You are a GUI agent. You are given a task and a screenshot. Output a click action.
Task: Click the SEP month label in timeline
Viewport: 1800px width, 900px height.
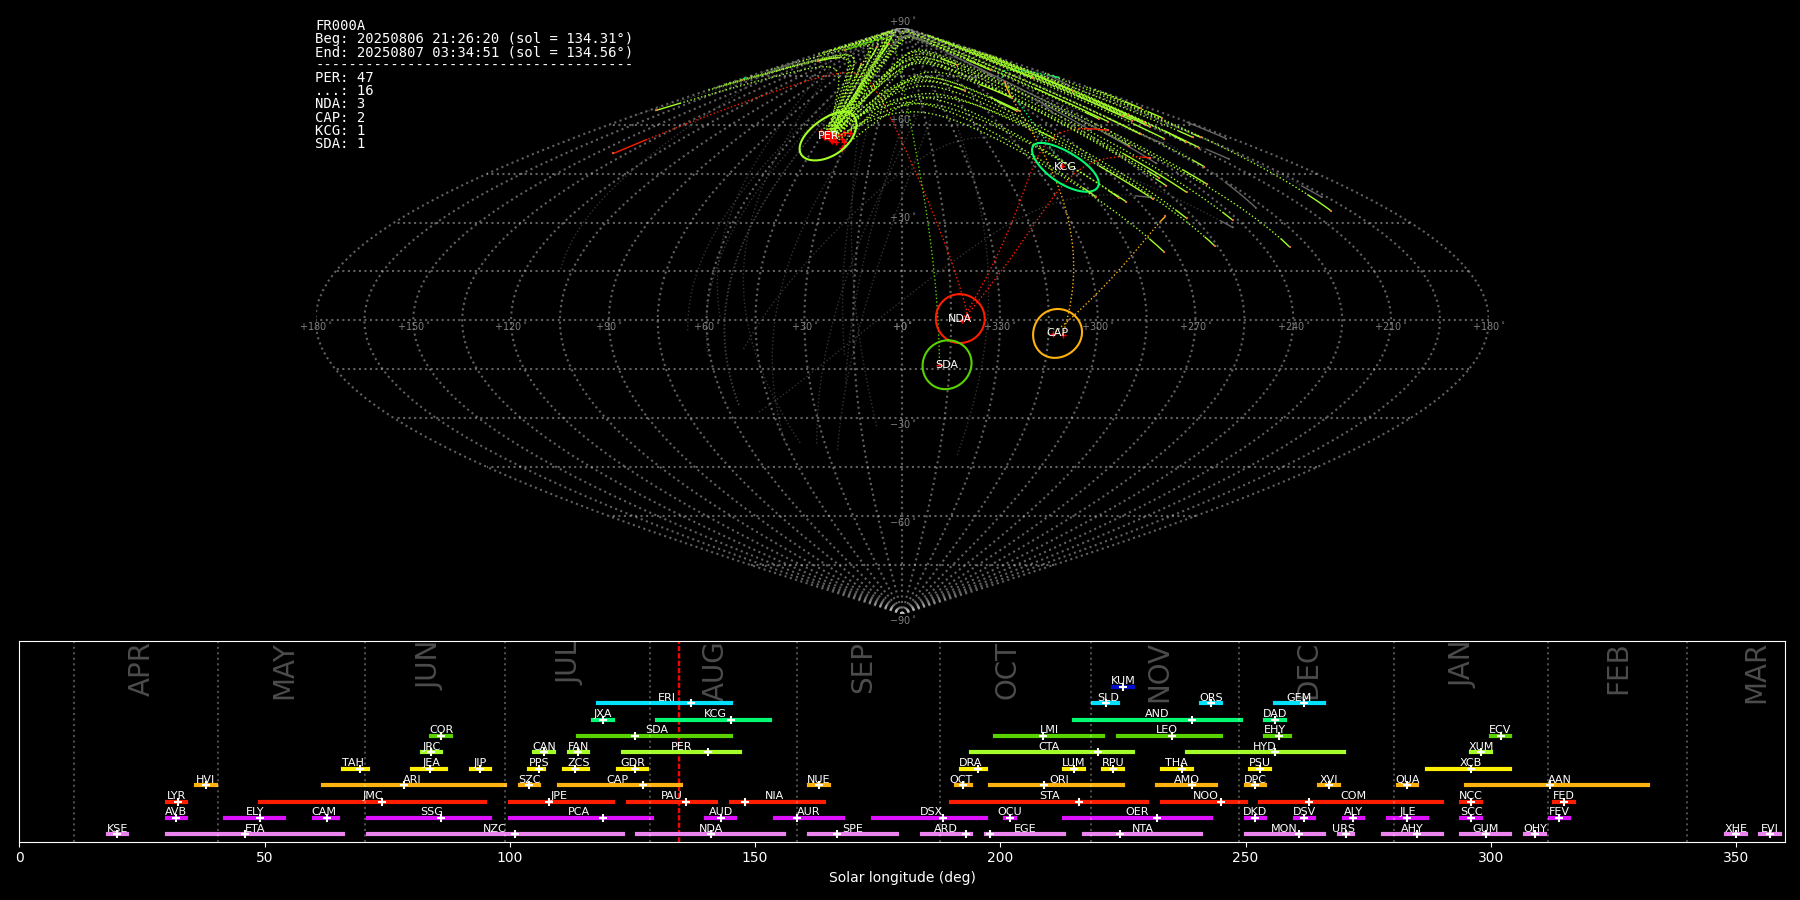[862, 669]
